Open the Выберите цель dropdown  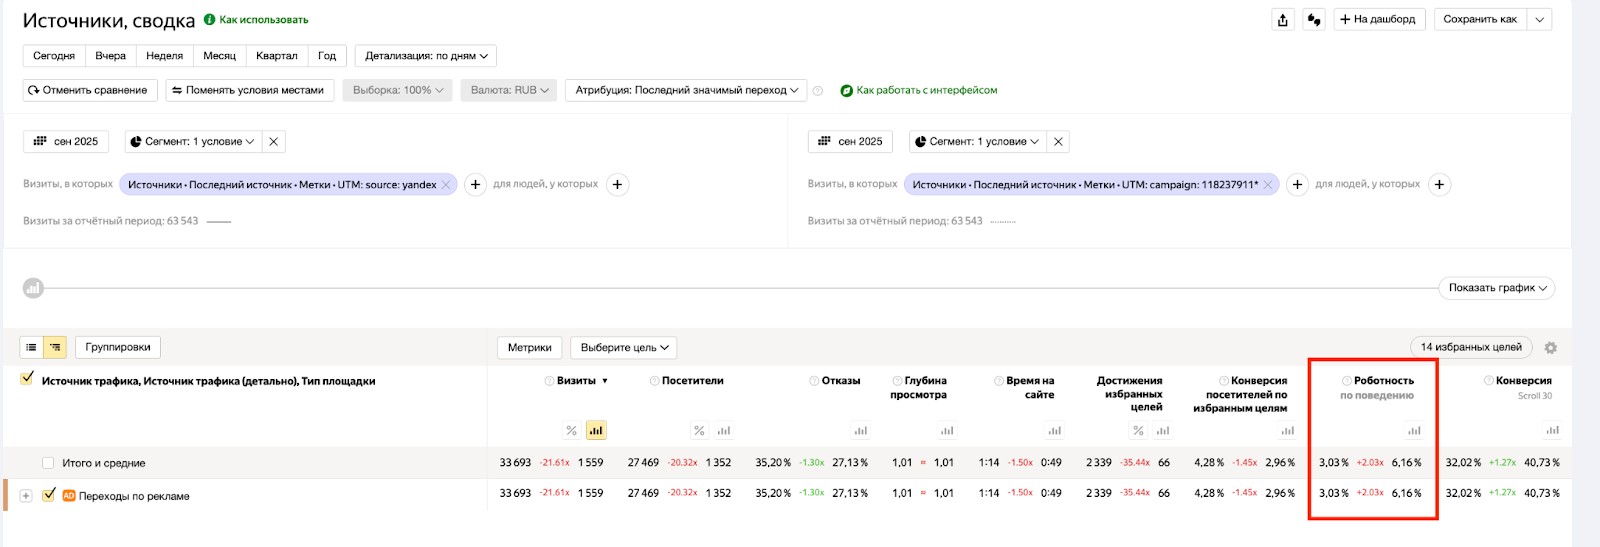tap(624, 348)
